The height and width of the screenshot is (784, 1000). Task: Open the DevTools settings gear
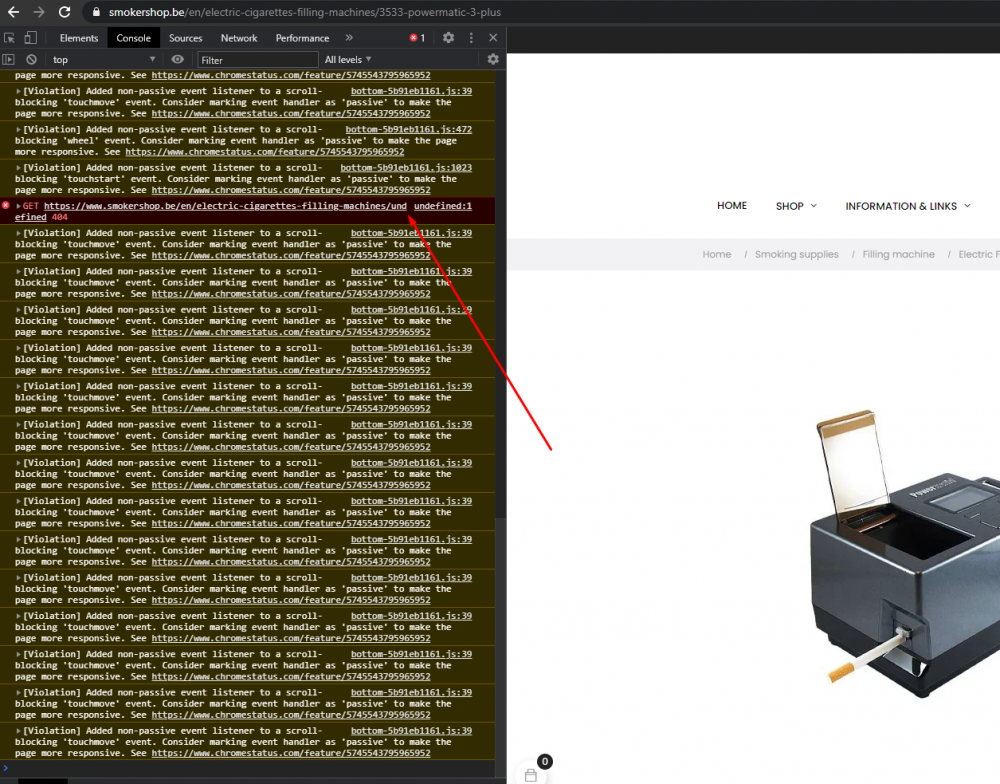(x=448, y=37)
